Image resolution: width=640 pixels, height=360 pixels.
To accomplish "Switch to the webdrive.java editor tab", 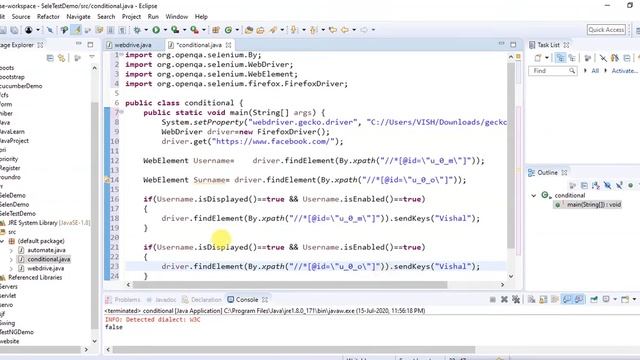I will coord(133,45).
